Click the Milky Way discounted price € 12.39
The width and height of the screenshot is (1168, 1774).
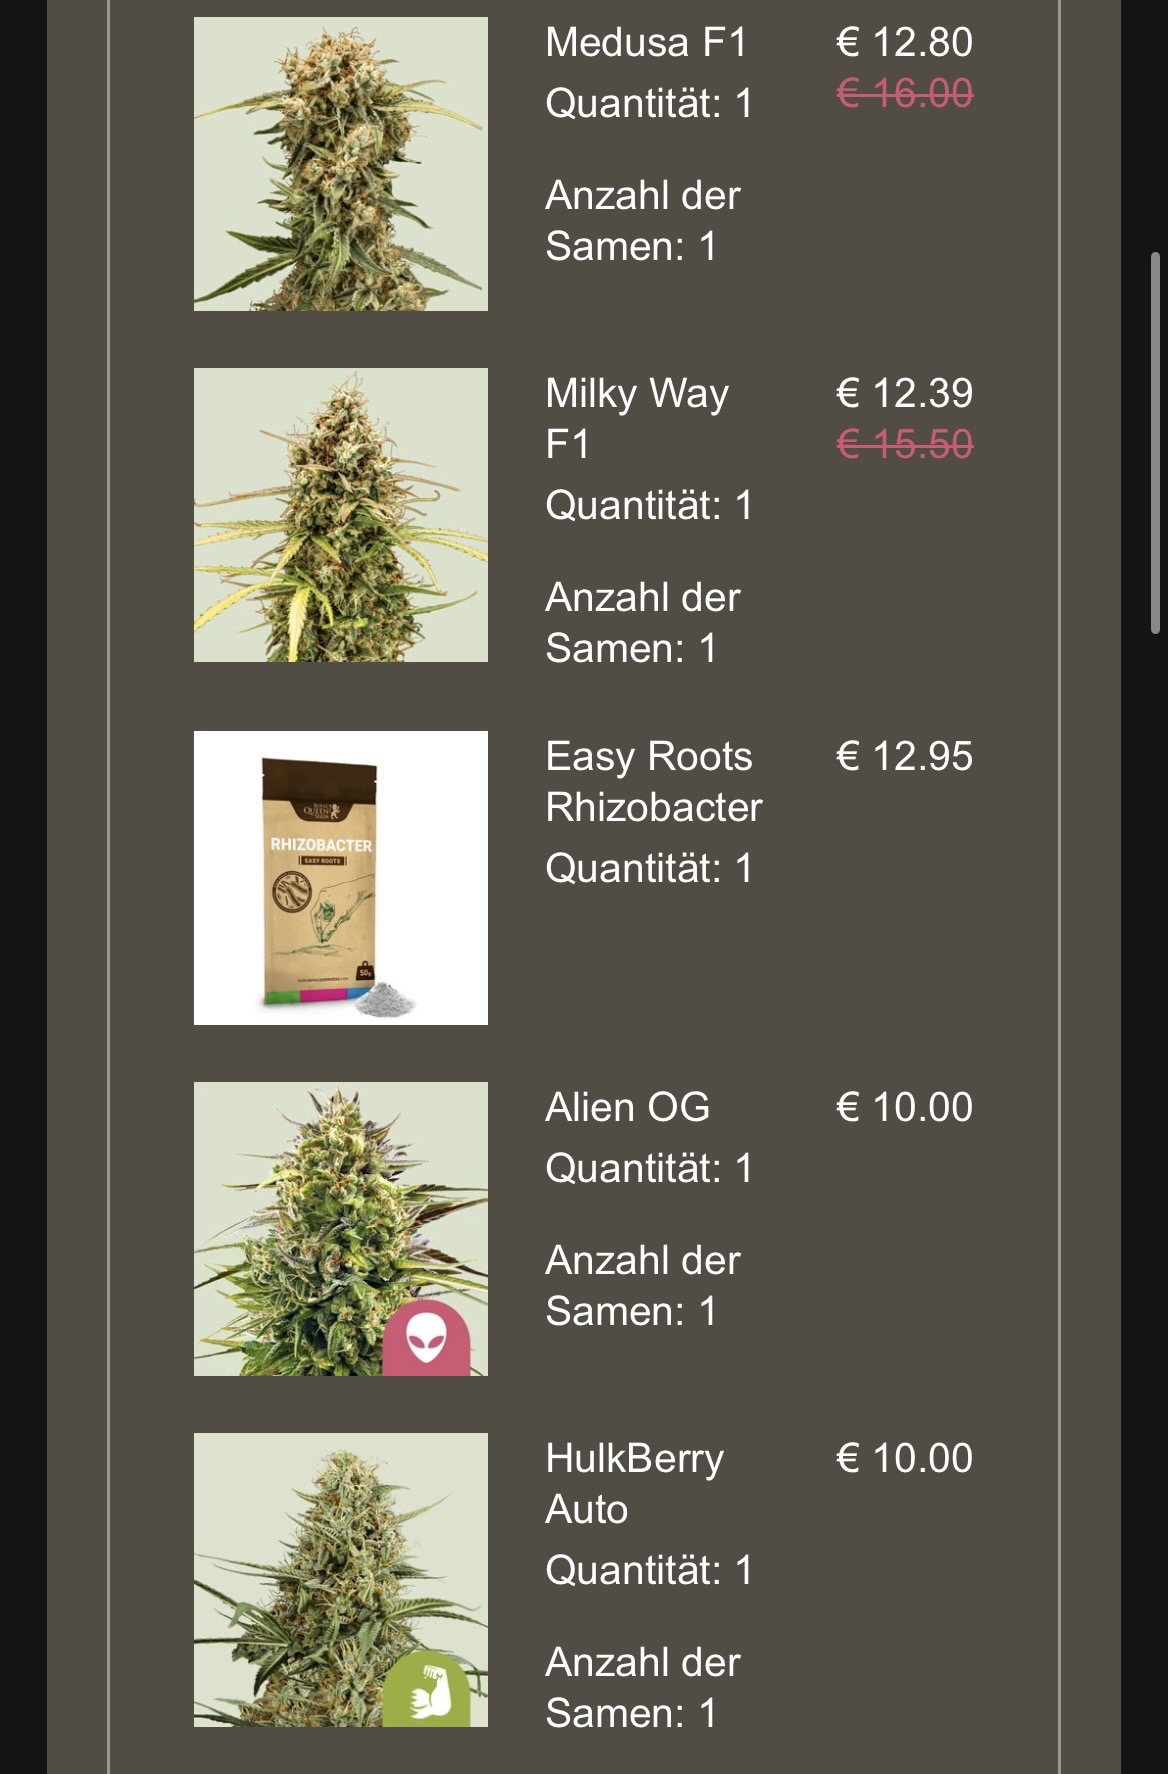pos(904,394)
